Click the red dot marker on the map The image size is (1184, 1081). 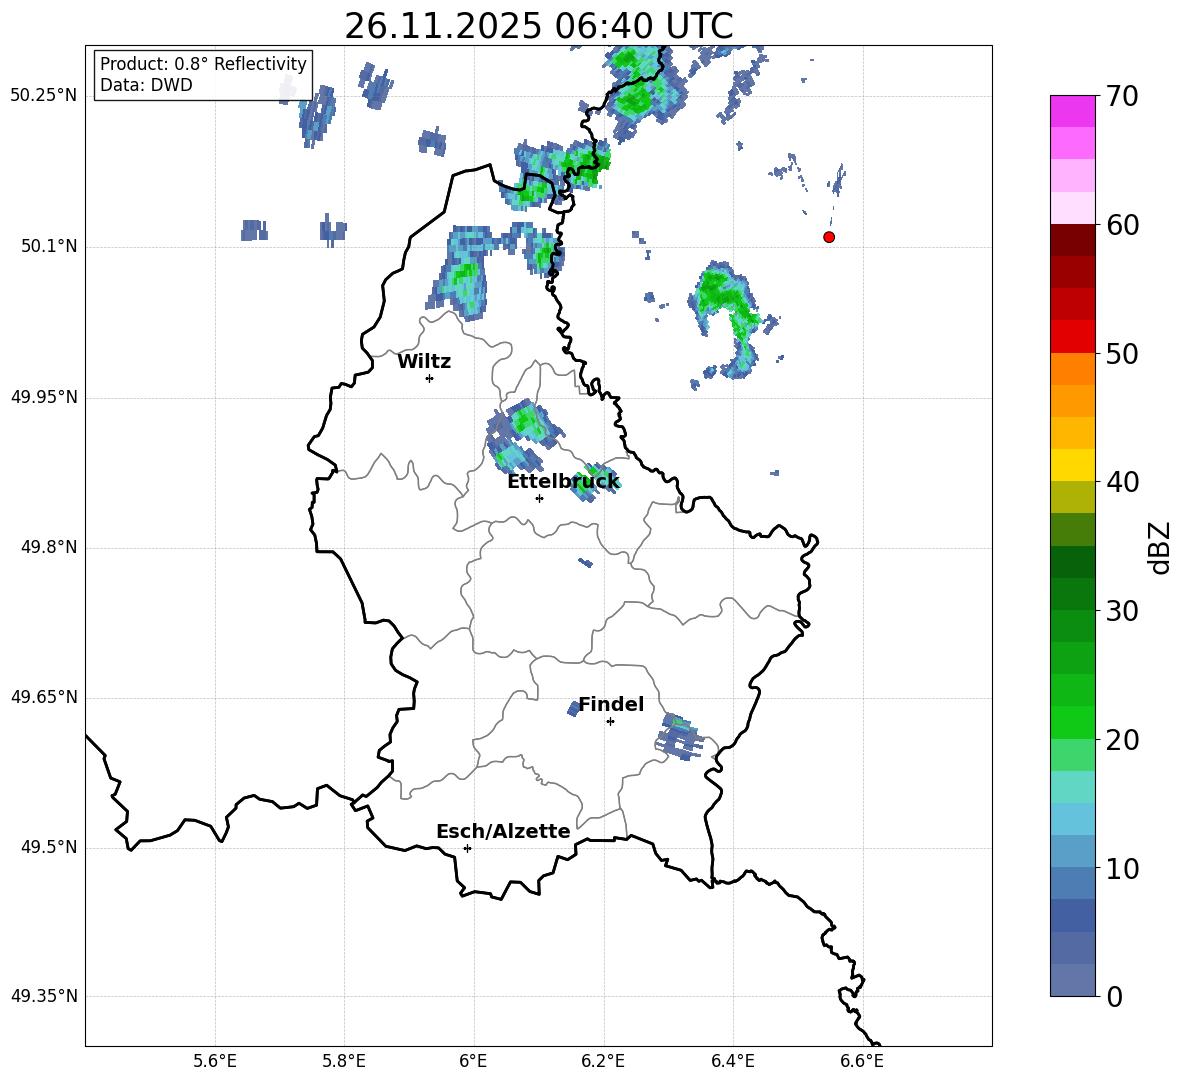click(829, 237)
